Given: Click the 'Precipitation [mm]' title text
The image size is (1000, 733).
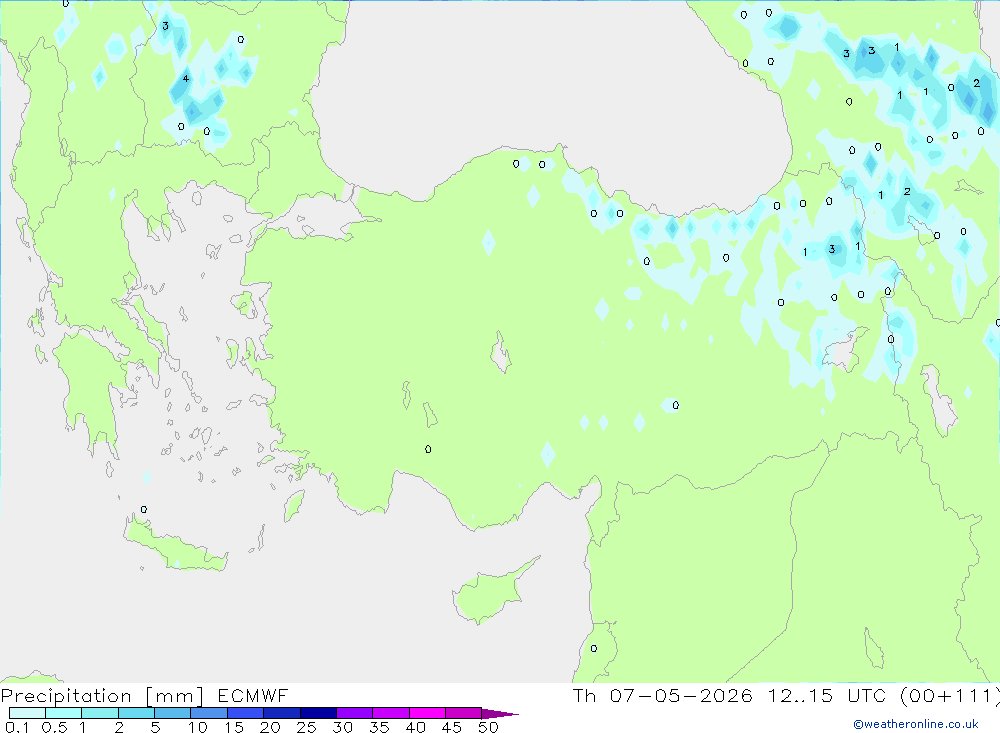Looking at the screenshot, I should point(102,696).
